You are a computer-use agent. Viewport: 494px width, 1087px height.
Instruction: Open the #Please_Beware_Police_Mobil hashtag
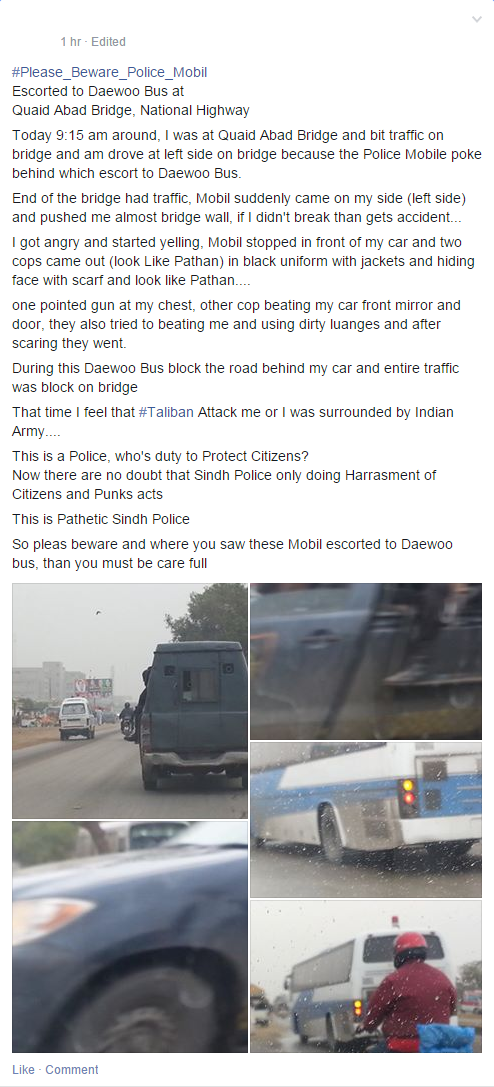(x=109, y=72)
